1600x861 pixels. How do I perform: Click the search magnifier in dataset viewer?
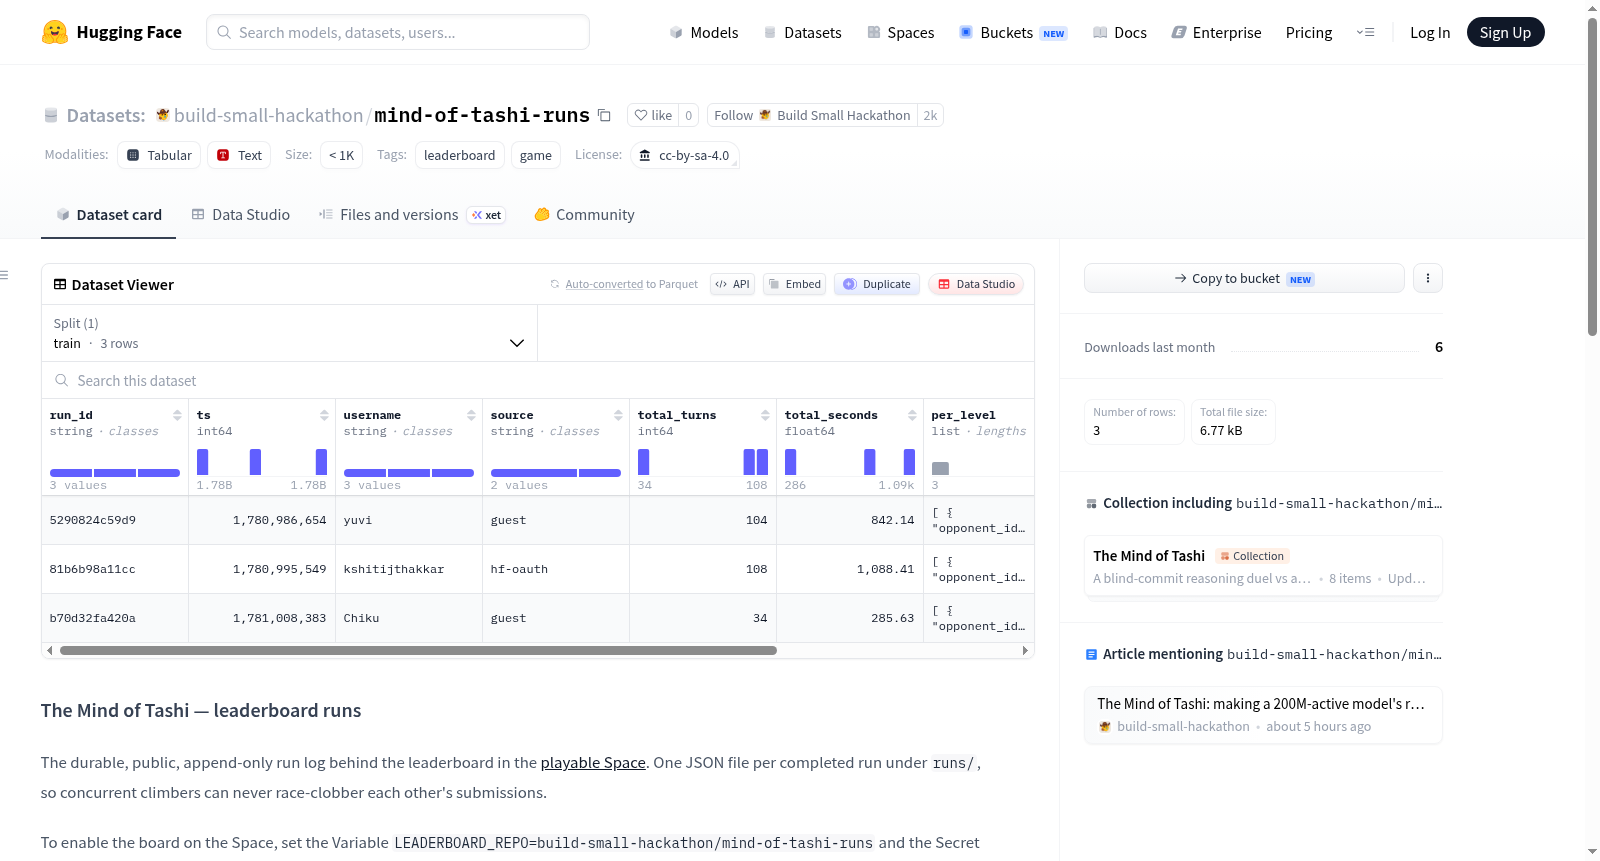pos(62,380)
